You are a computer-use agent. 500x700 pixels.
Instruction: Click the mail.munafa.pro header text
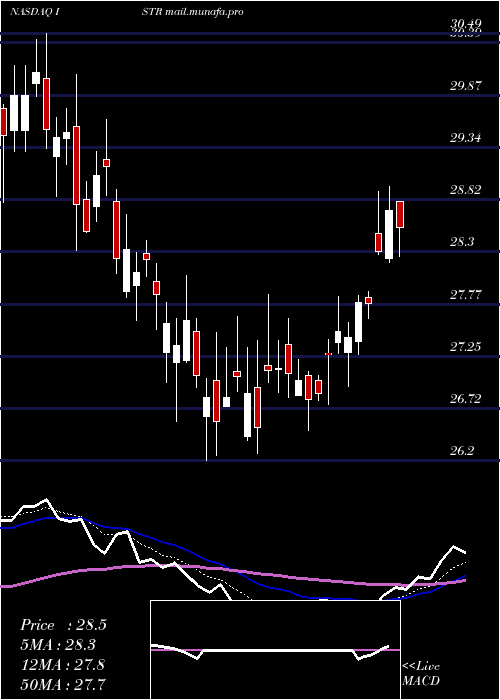pos(204,12)
